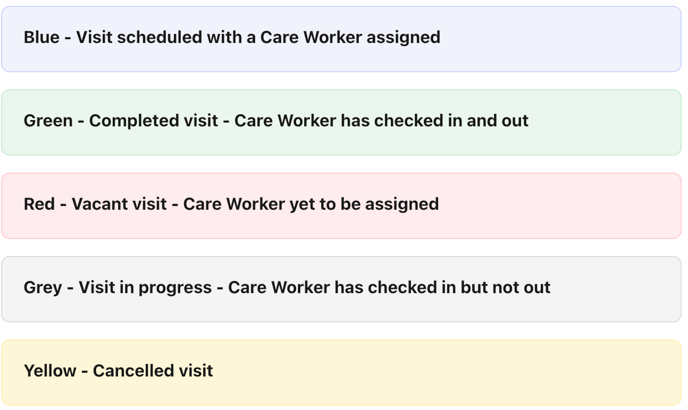Image resolution: width=688 pixels, height=410 pixels.
Task: Click the "Visit in progress" text
Action: [145, 288]
